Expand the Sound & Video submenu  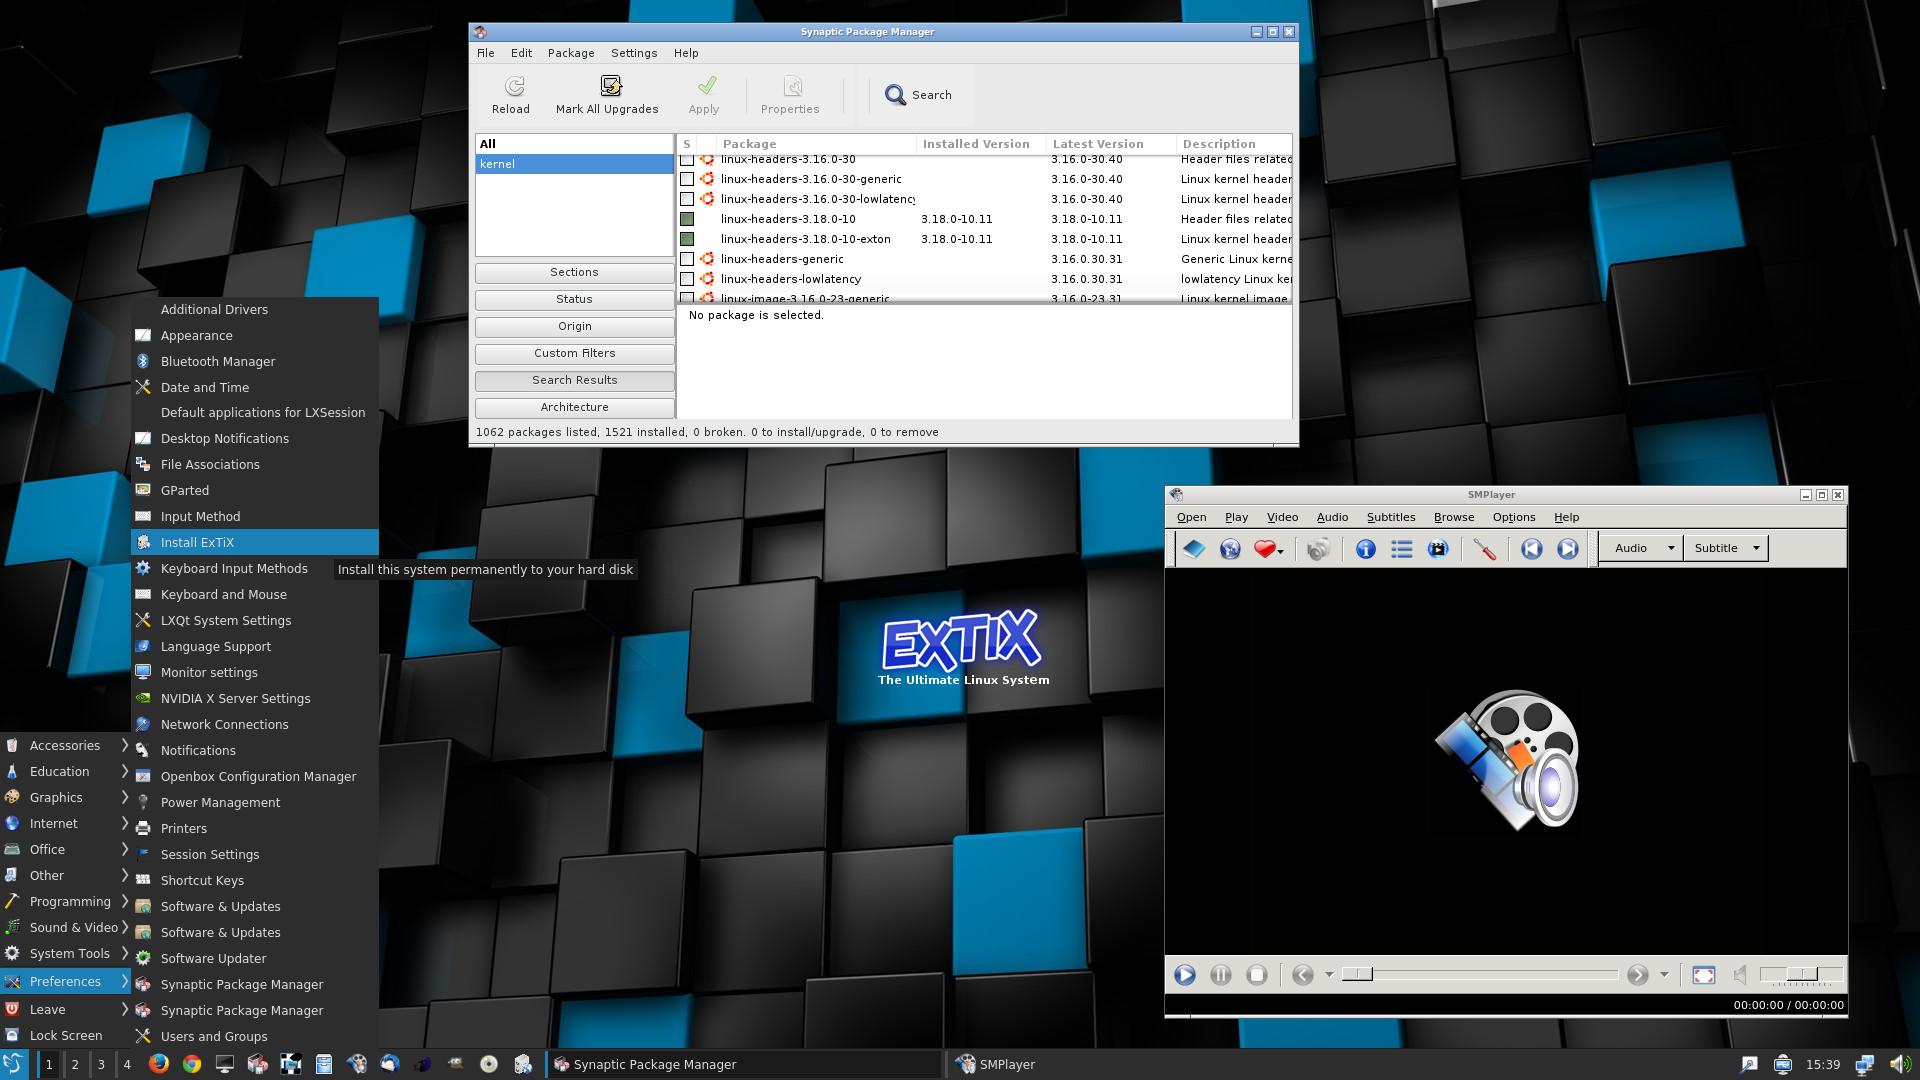click(65, 927)
